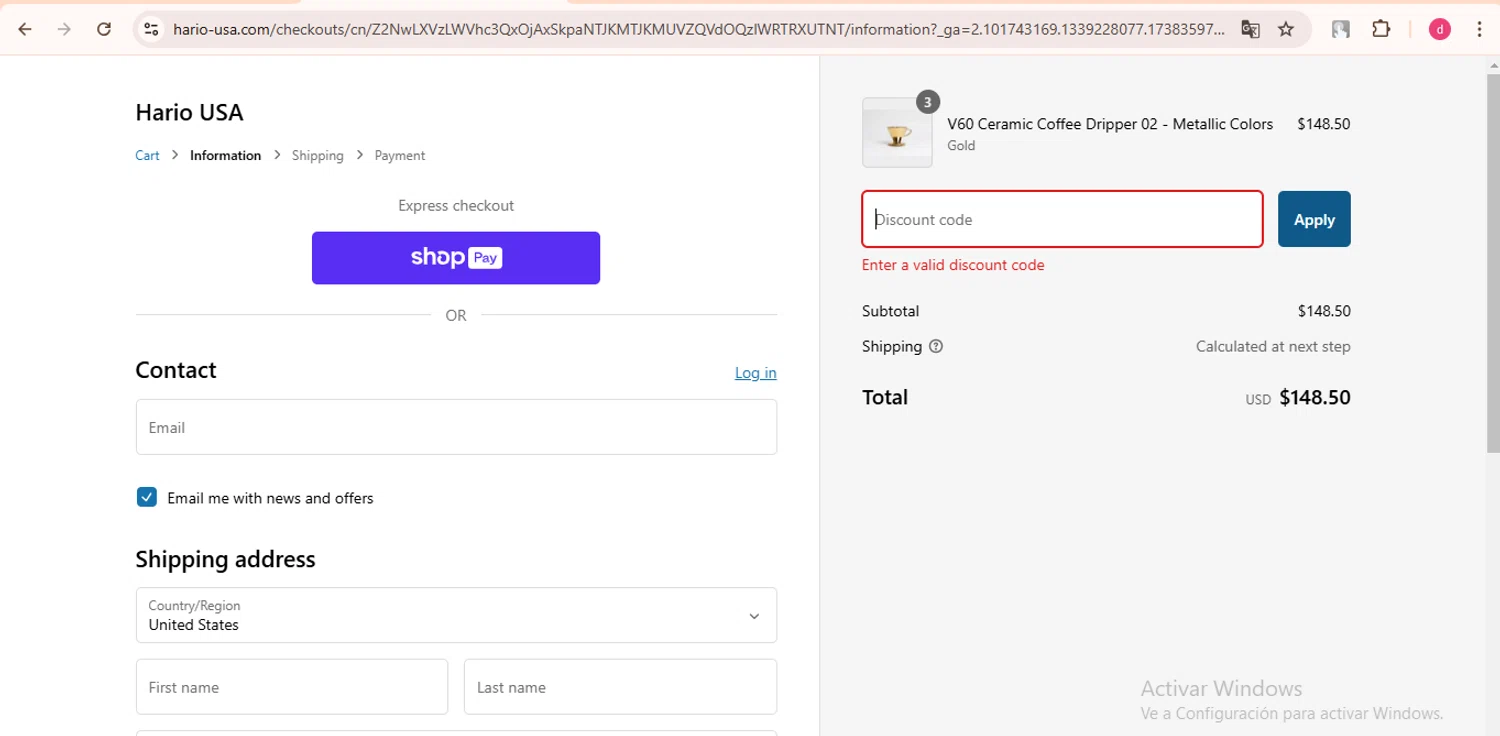Open site information icon in address bar
Screen dimensions: 1500x736
point(151,29)
